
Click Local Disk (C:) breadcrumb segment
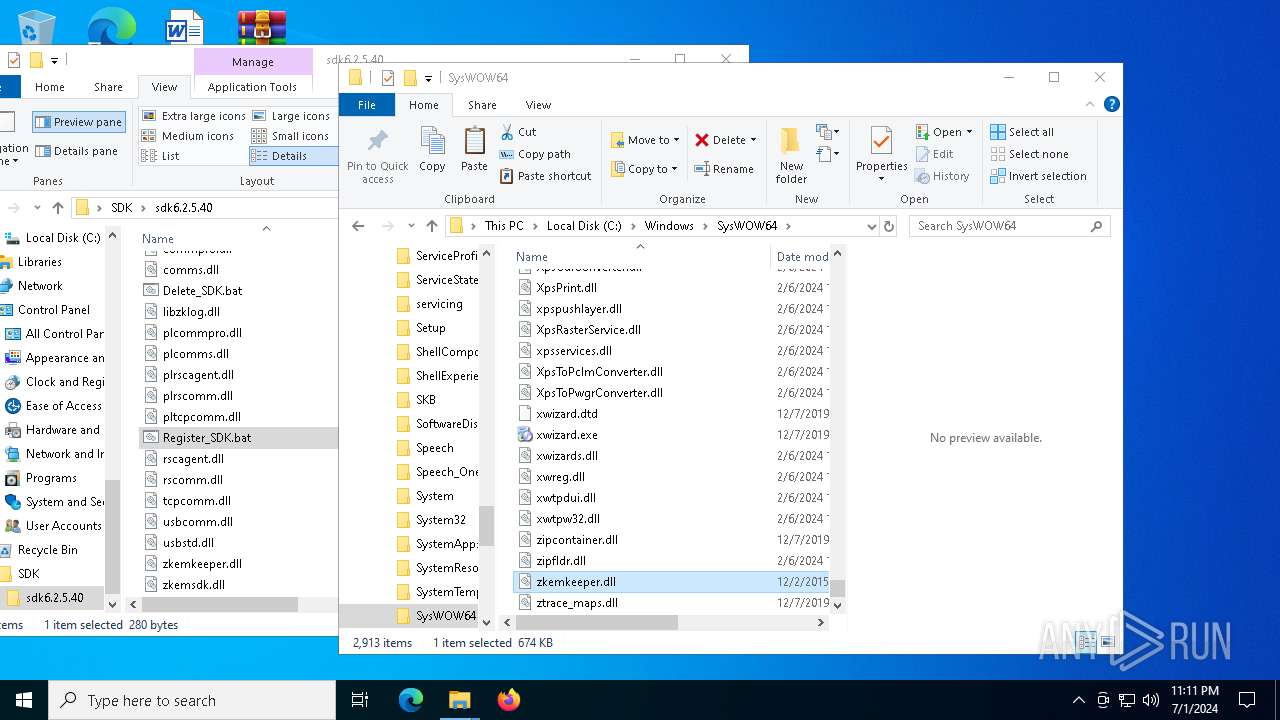point(584,226)
